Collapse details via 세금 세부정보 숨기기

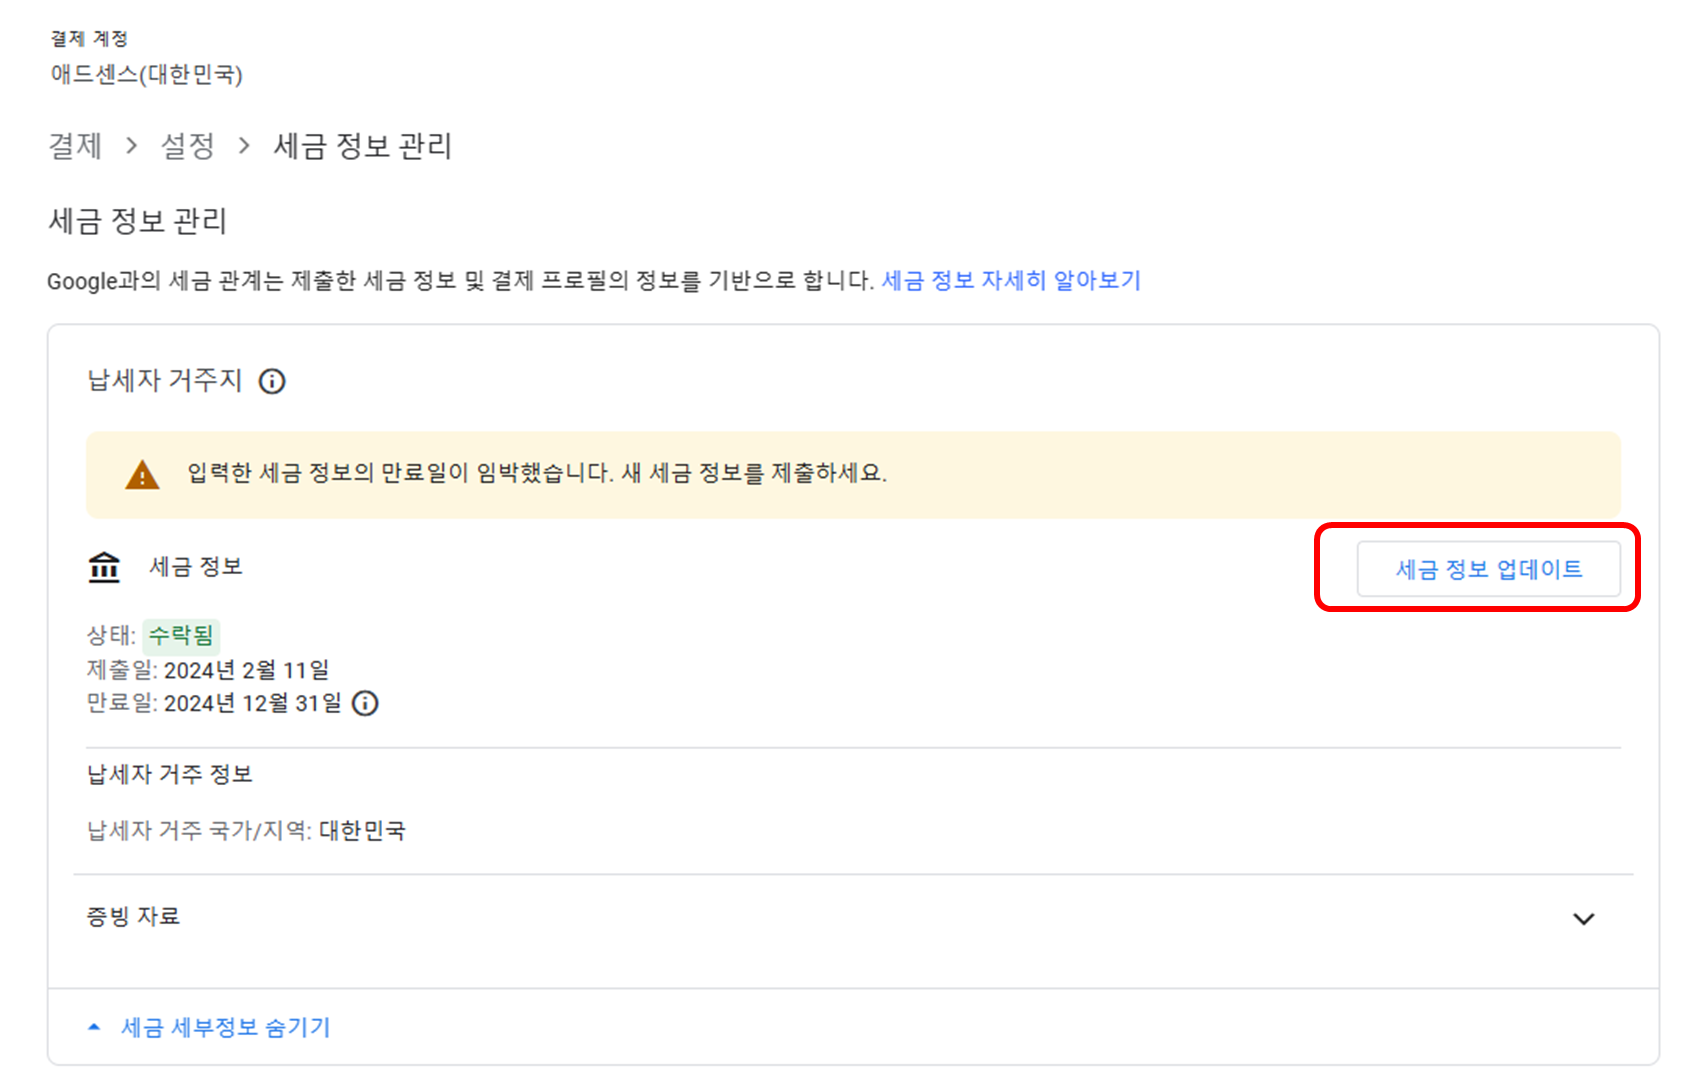pos(224,1027)
